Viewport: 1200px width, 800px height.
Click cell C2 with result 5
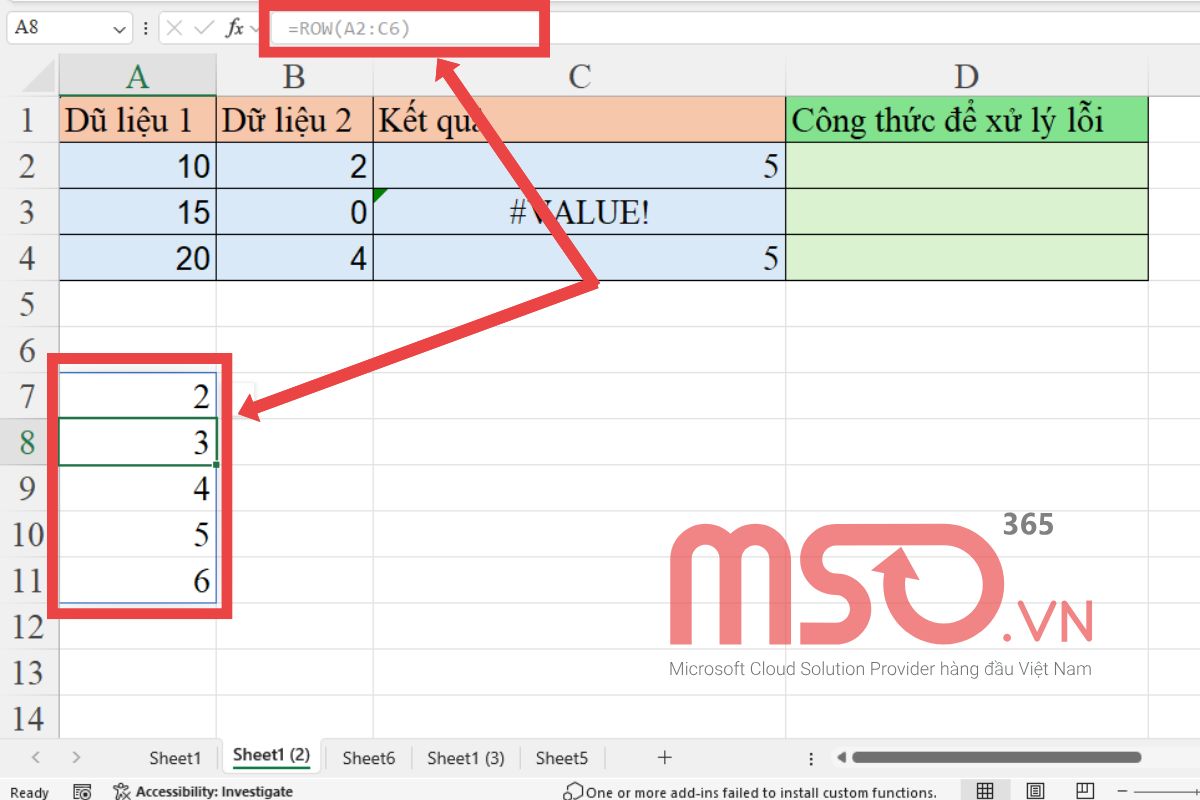[579, 165]
